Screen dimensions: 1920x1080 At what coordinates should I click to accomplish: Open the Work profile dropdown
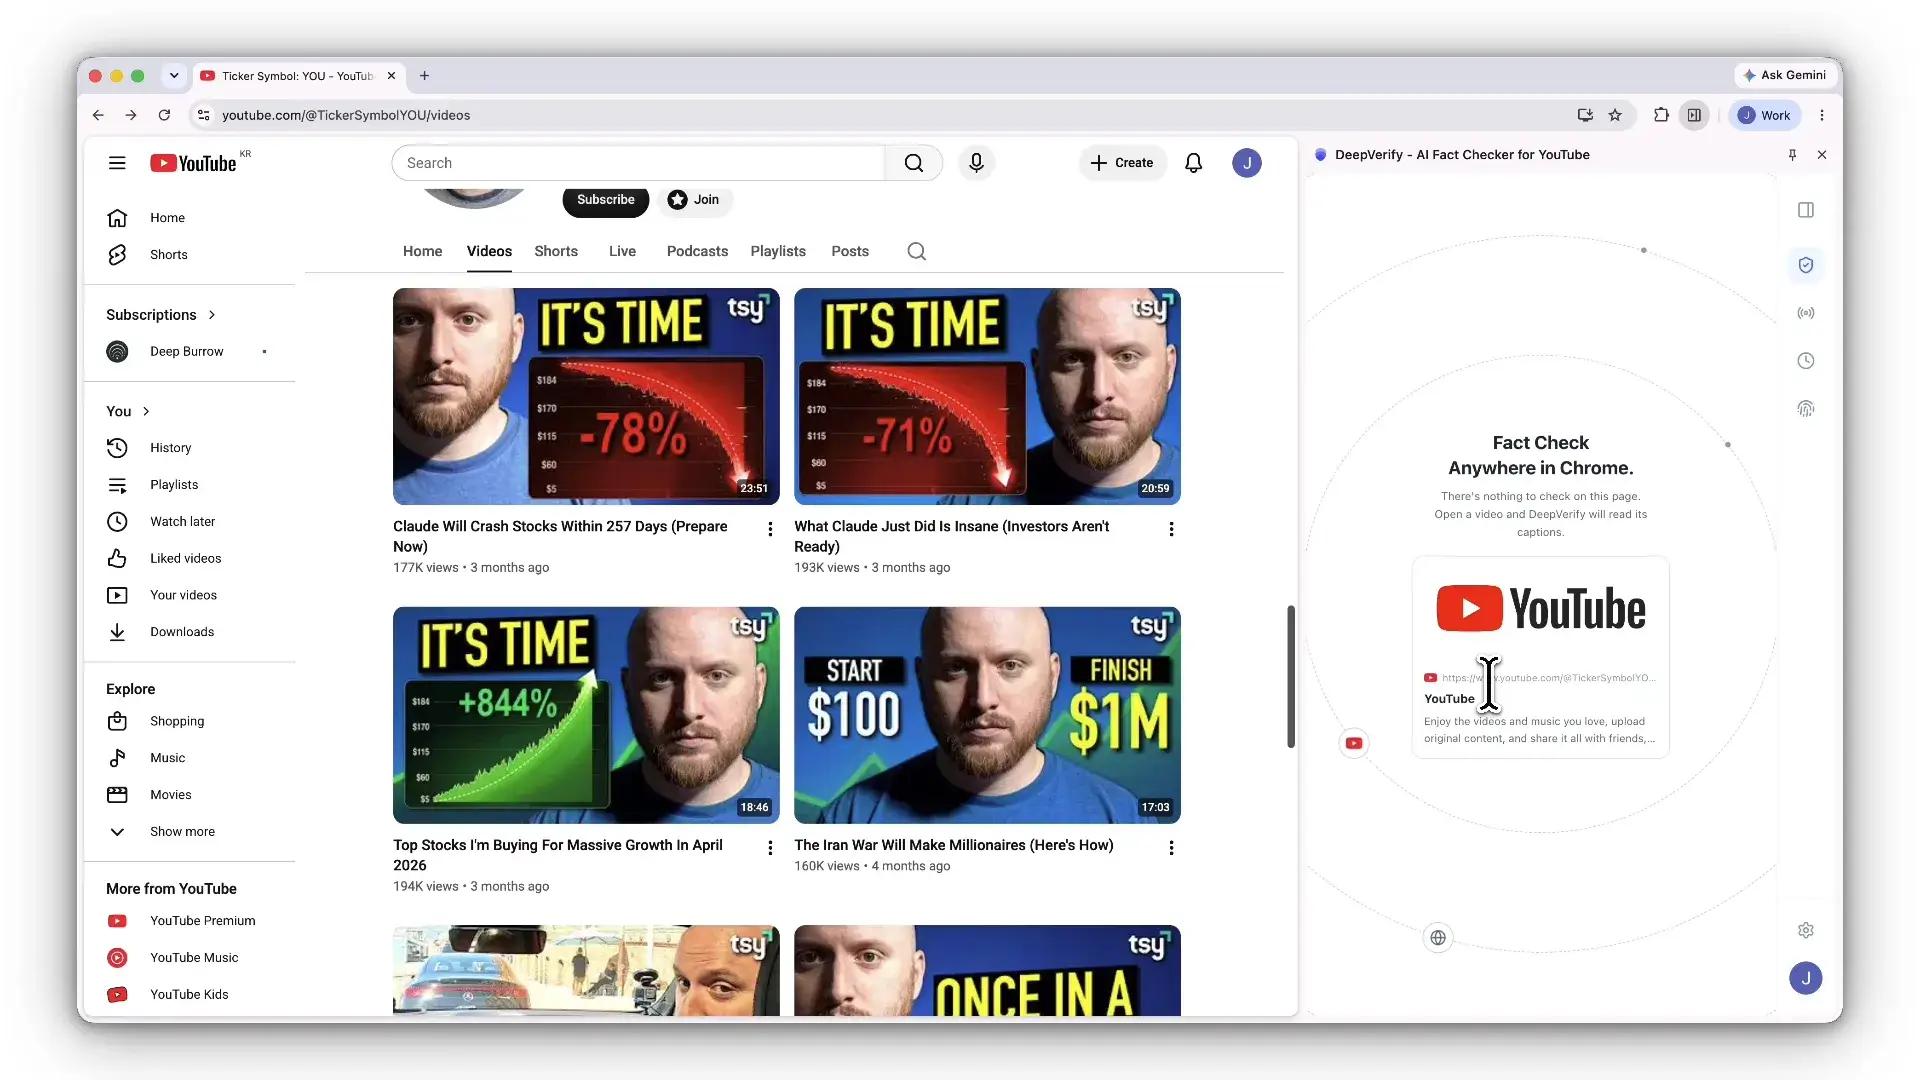1764,115
